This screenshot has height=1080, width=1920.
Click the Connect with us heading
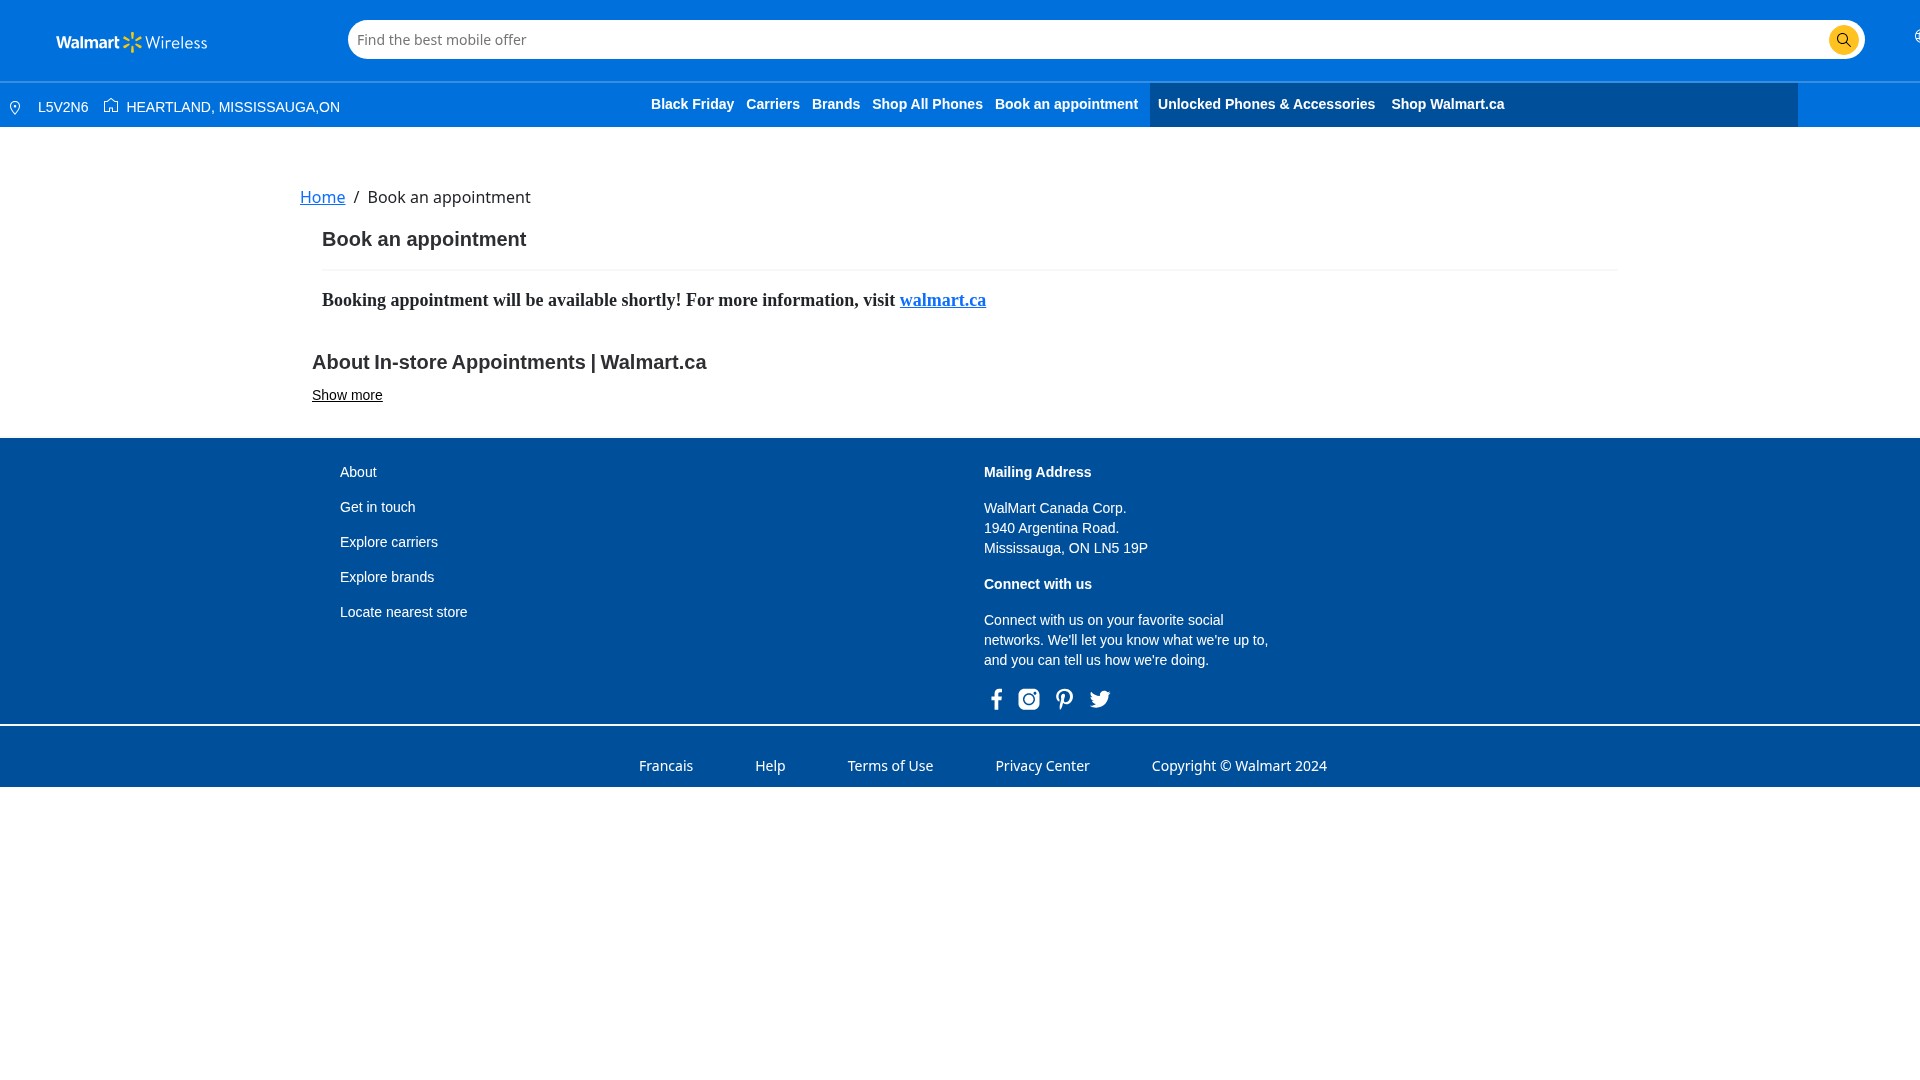tap(1037, 584)
